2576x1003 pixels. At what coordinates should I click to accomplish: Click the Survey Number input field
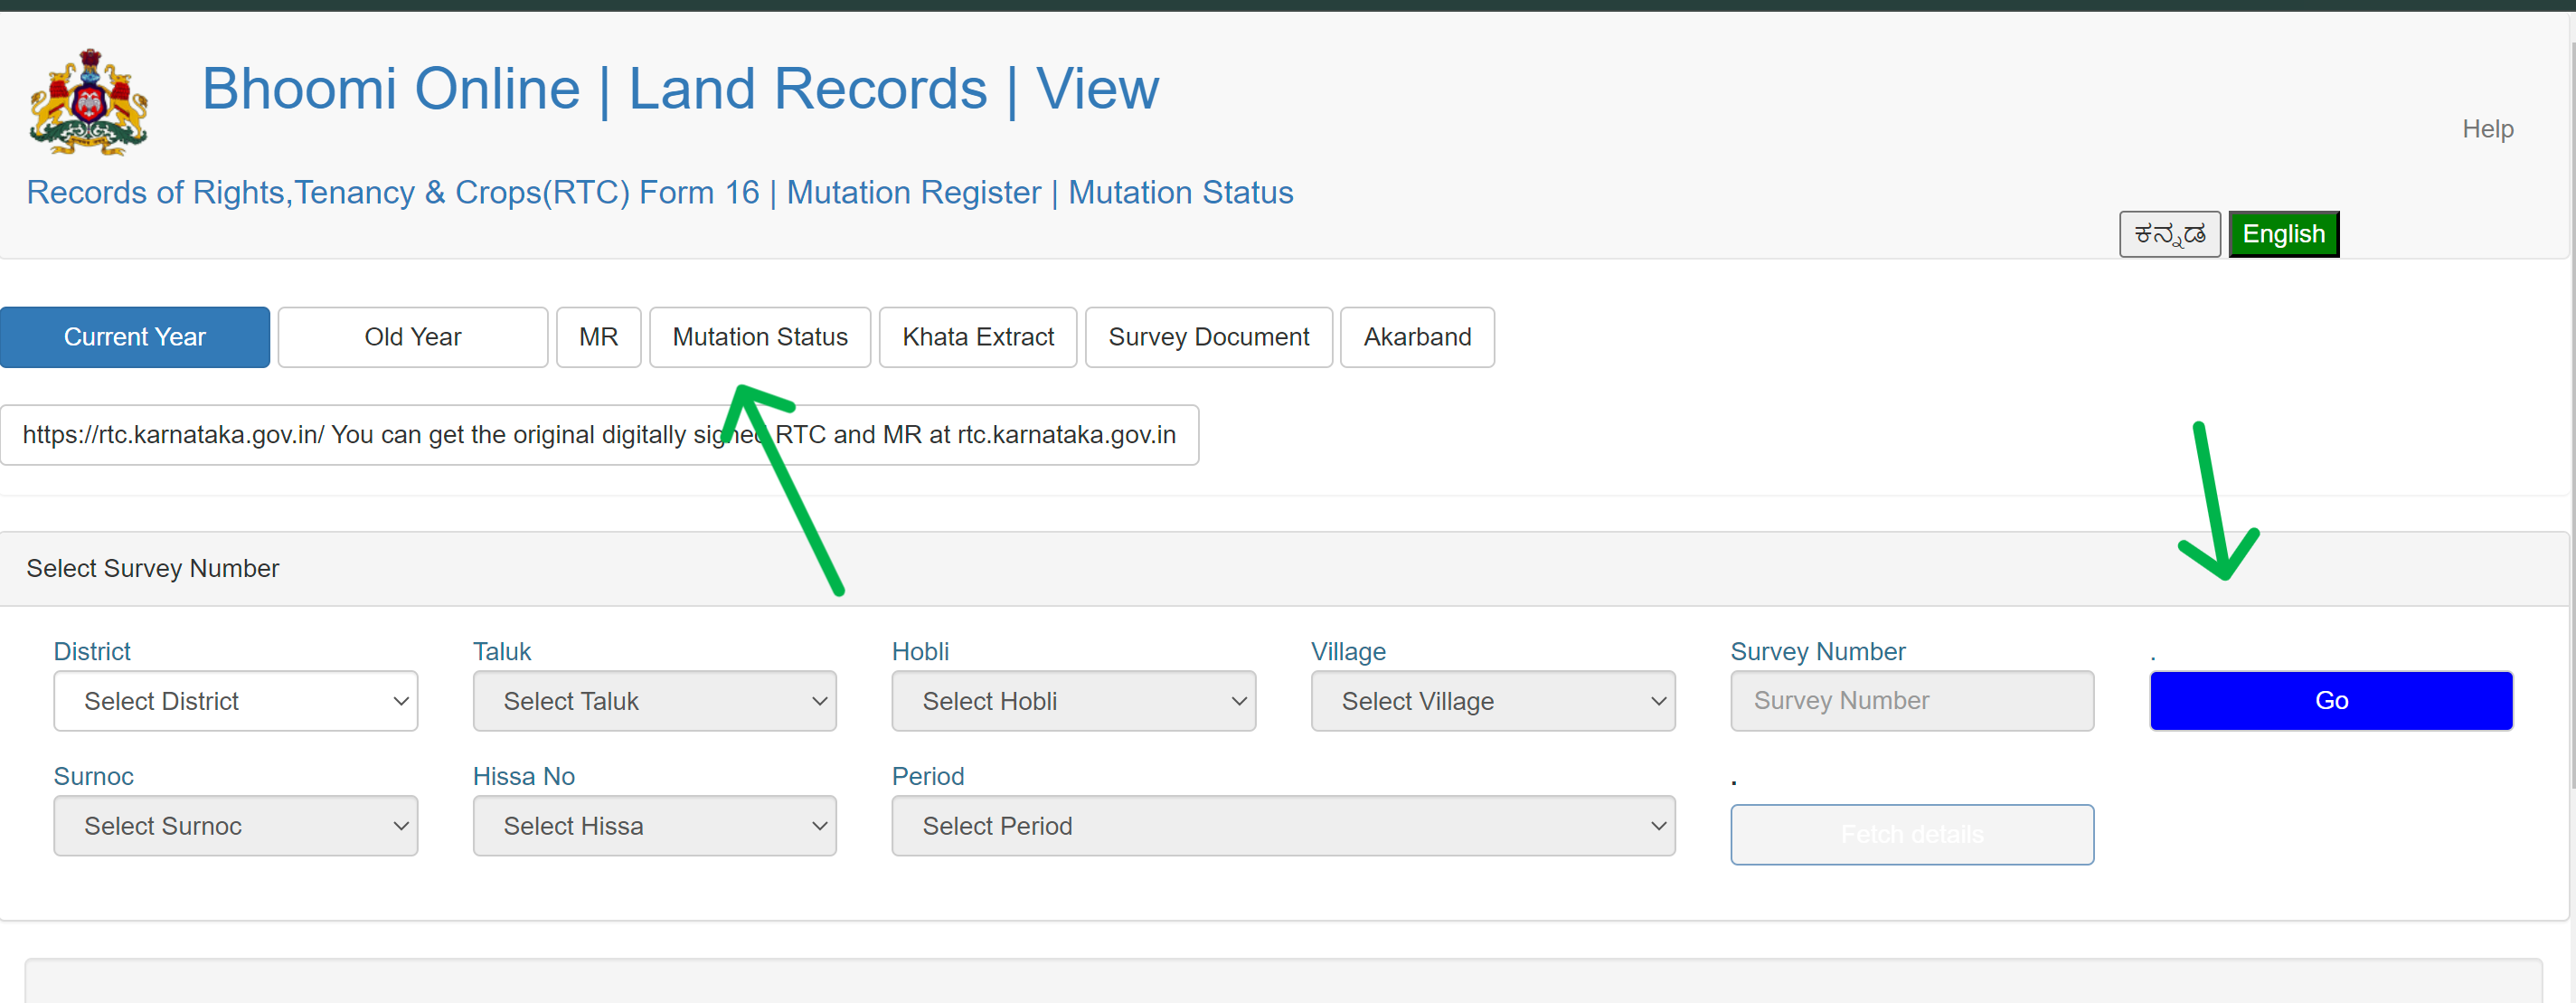pos(1911,701)
